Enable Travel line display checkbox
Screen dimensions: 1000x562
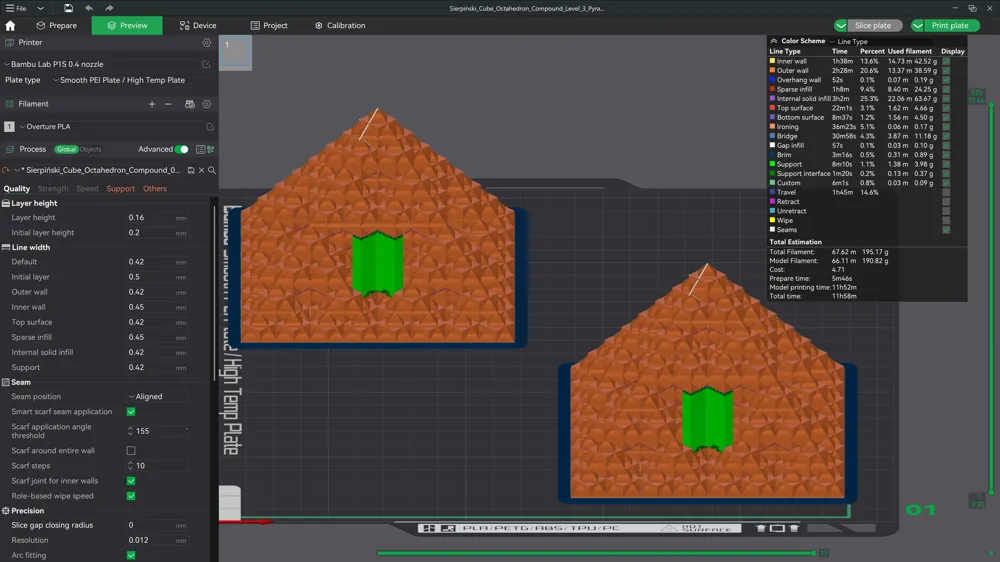(x=946, y=192)
